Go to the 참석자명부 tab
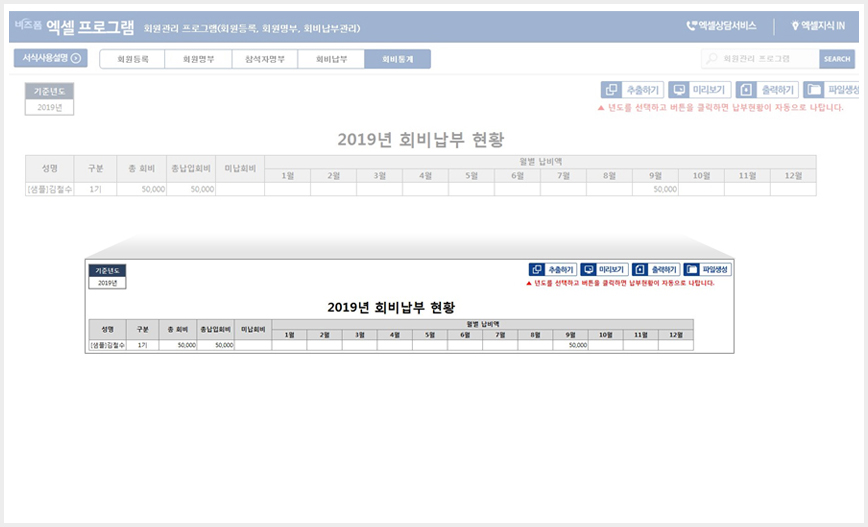The height and width of the screenshot is (527, 868). [x=265, y=59]
